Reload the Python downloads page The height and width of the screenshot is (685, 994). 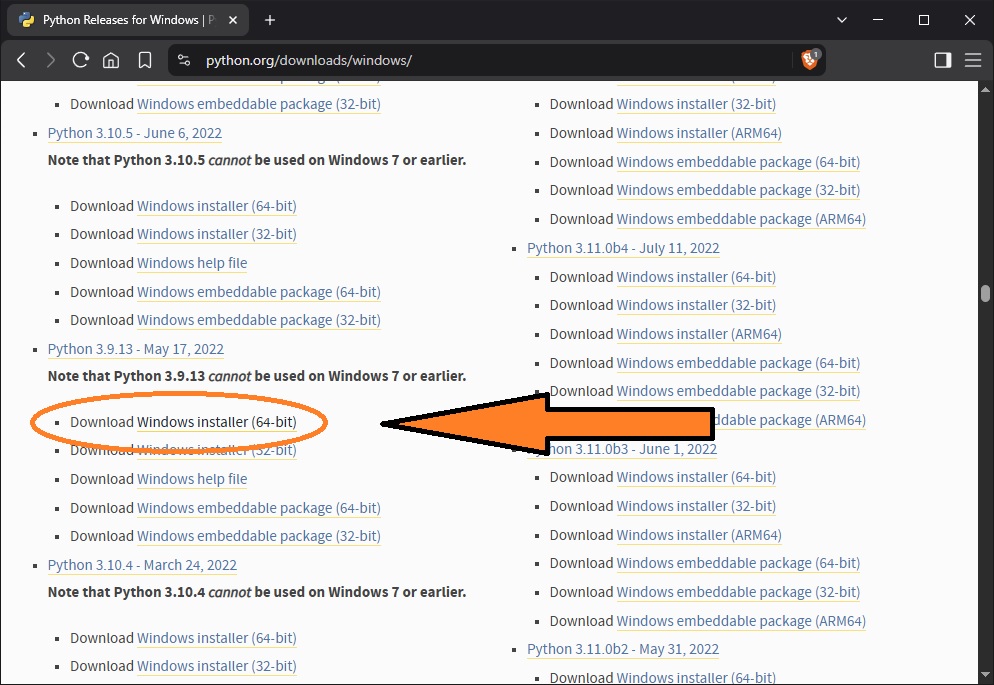[81, 60]
